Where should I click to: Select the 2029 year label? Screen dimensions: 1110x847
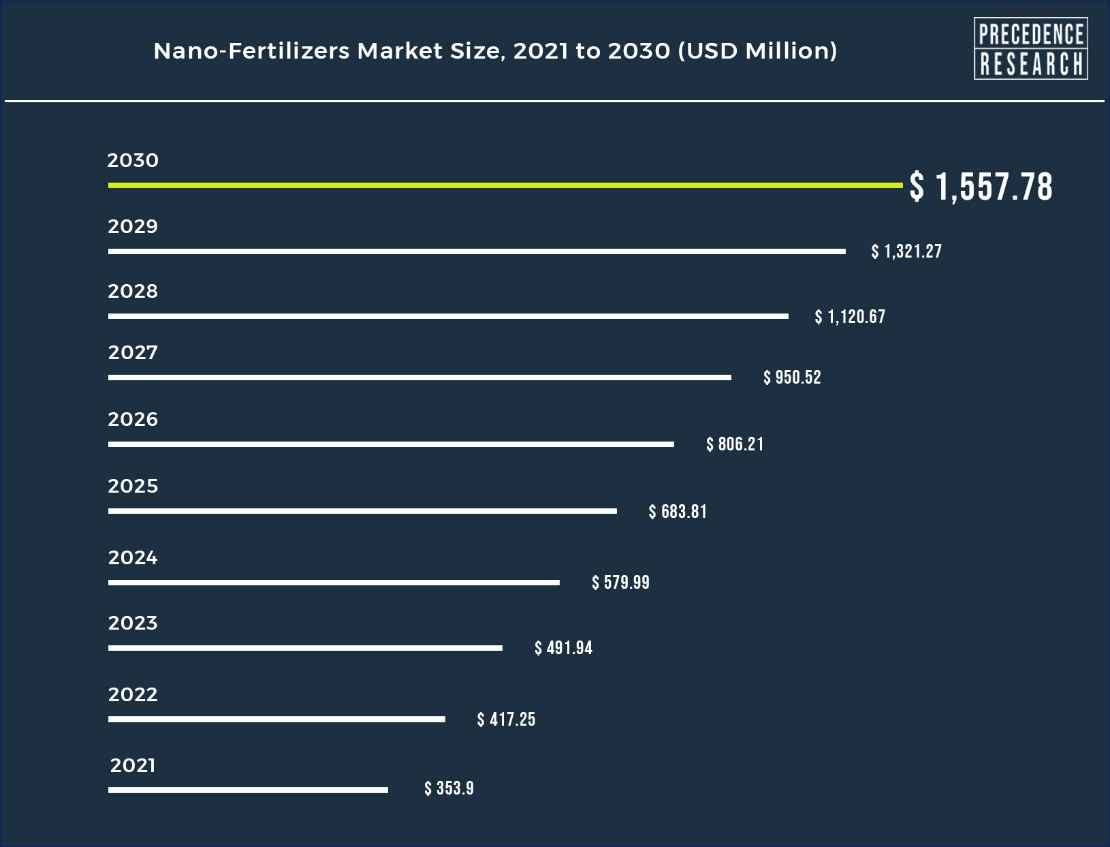click(133, 227)
